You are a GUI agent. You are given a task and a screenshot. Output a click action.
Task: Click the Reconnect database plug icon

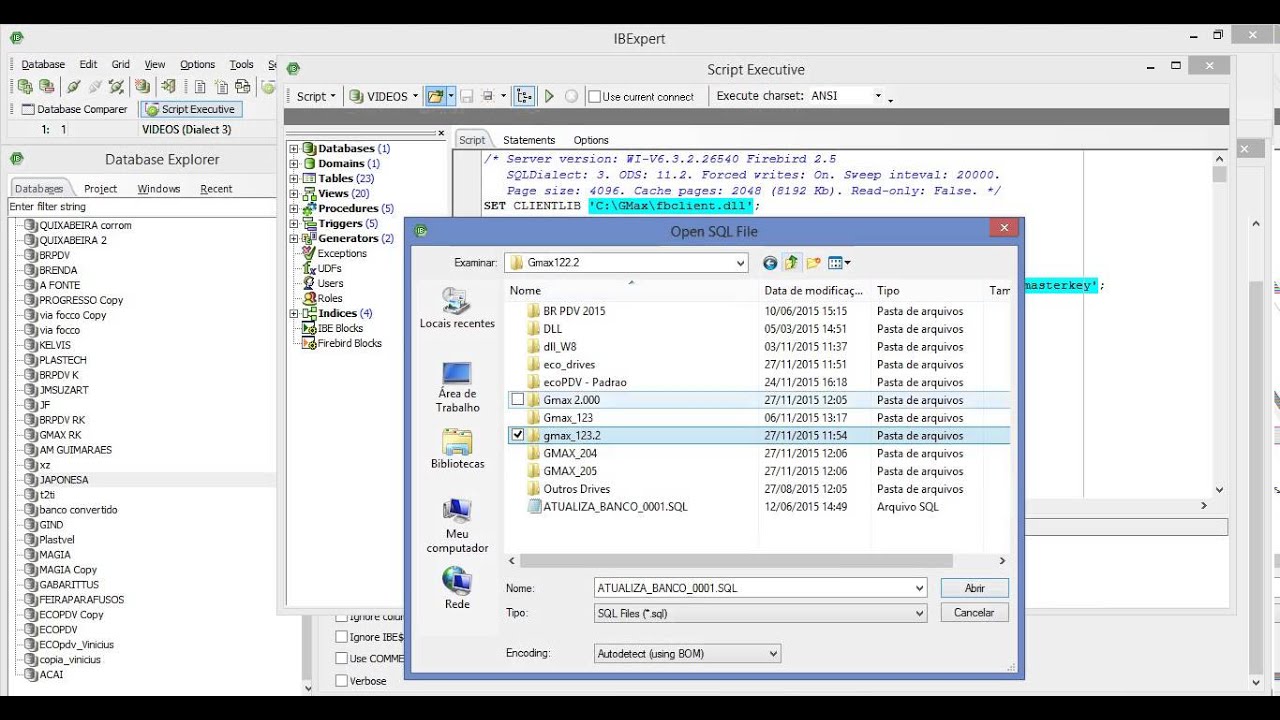click(116, 87)
